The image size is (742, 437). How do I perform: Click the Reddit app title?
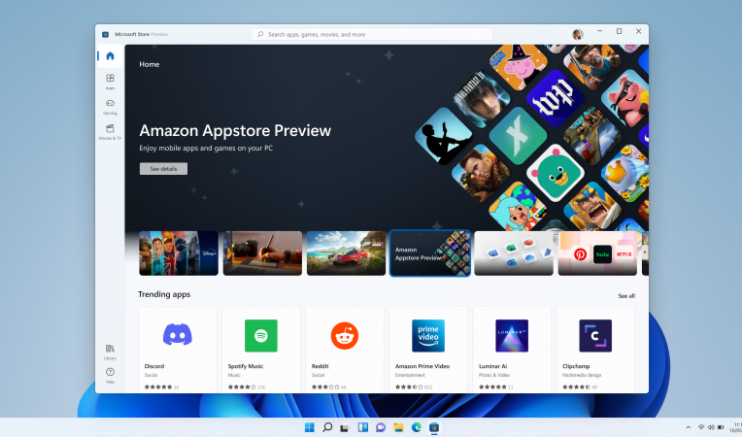click(x=320, y=366)
